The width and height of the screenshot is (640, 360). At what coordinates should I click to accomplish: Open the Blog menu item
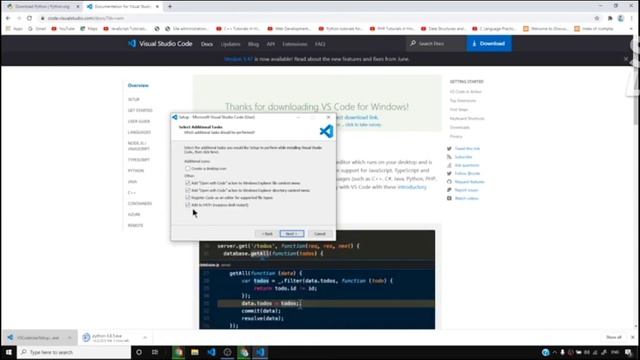(x=253, y=44)
